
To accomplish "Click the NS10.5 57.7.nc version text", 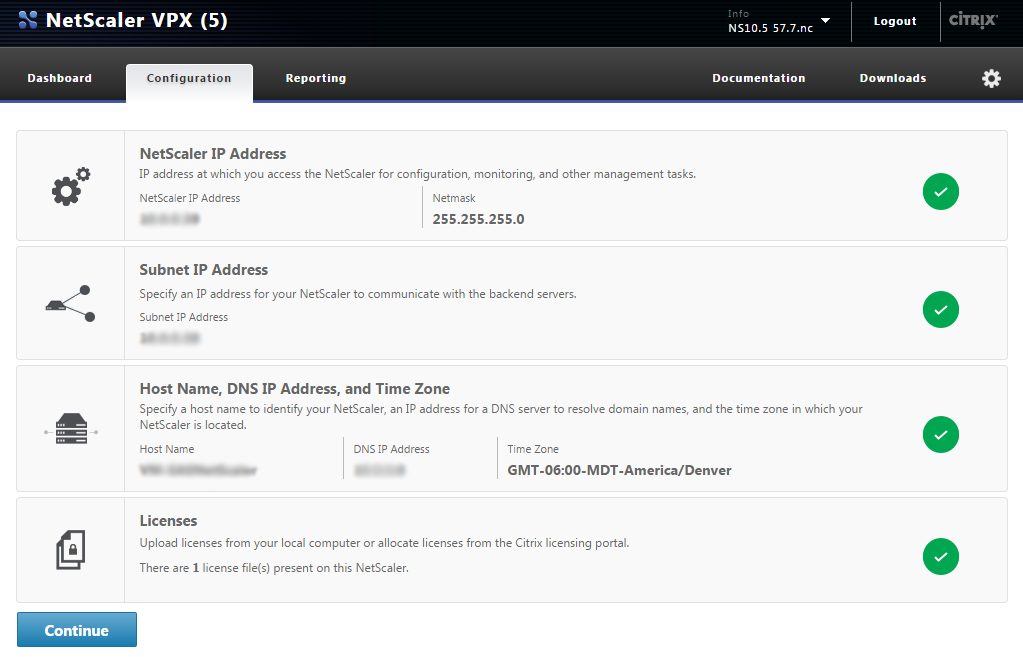I will [x=771, y=28].
